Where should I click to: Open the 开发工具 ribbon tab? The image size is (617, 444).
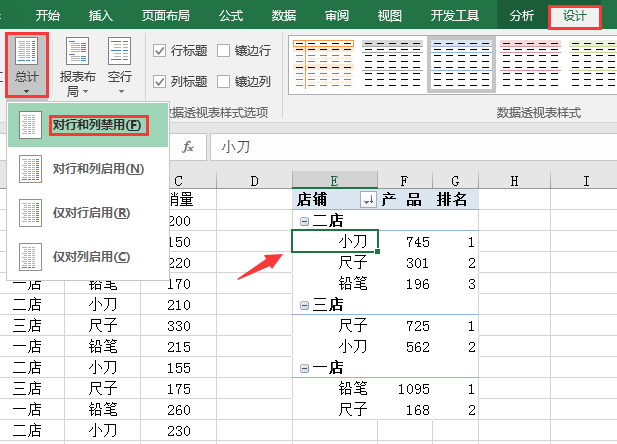454,16
